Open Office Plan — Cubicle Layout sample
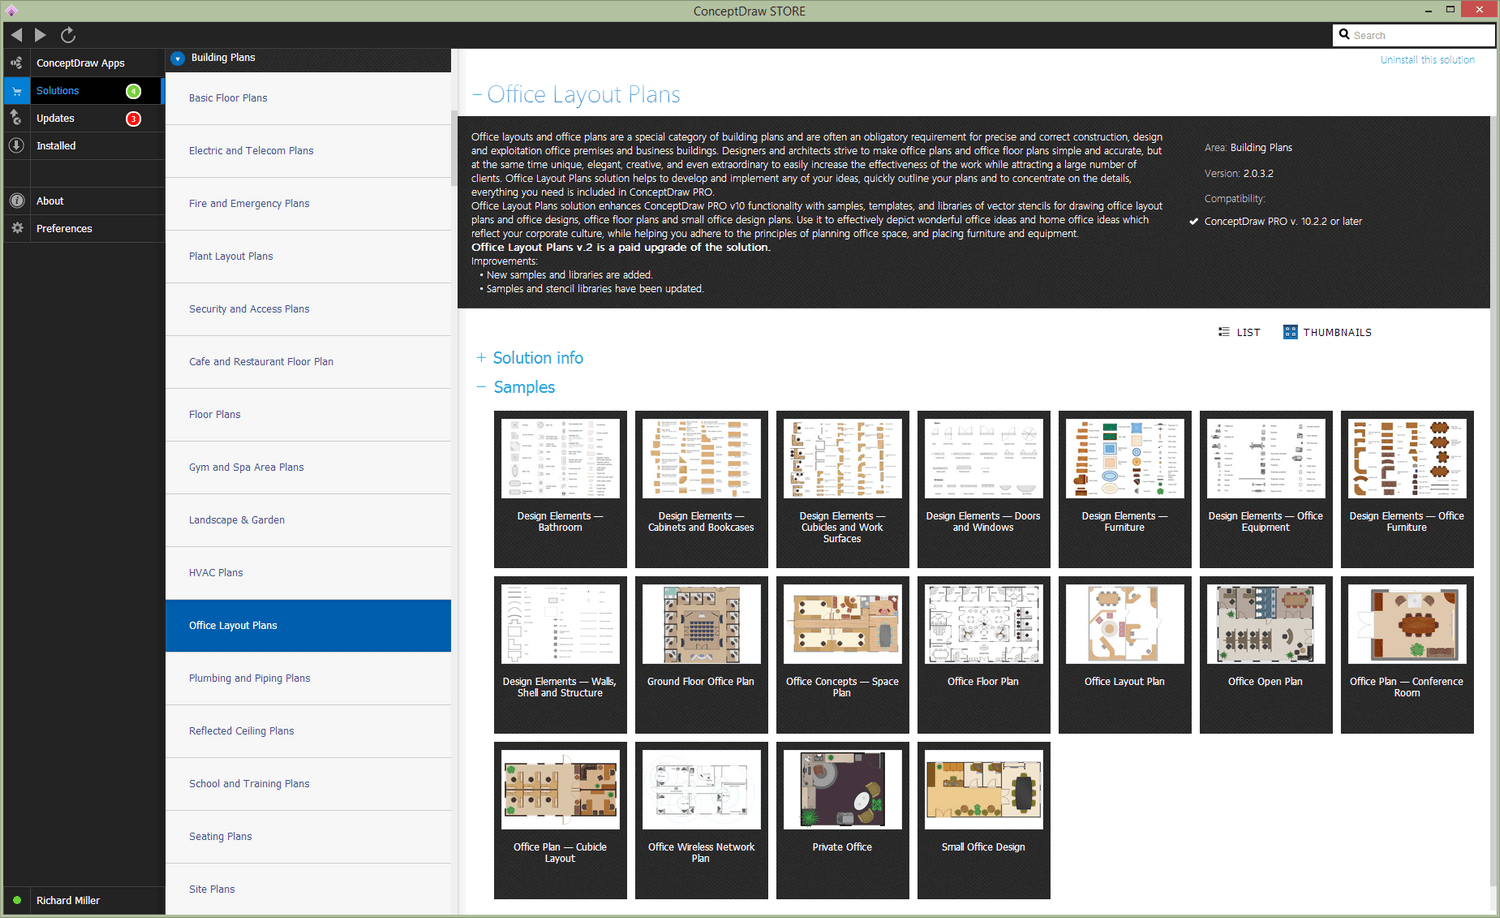The image size is (1500, 918). click(560, 820)
